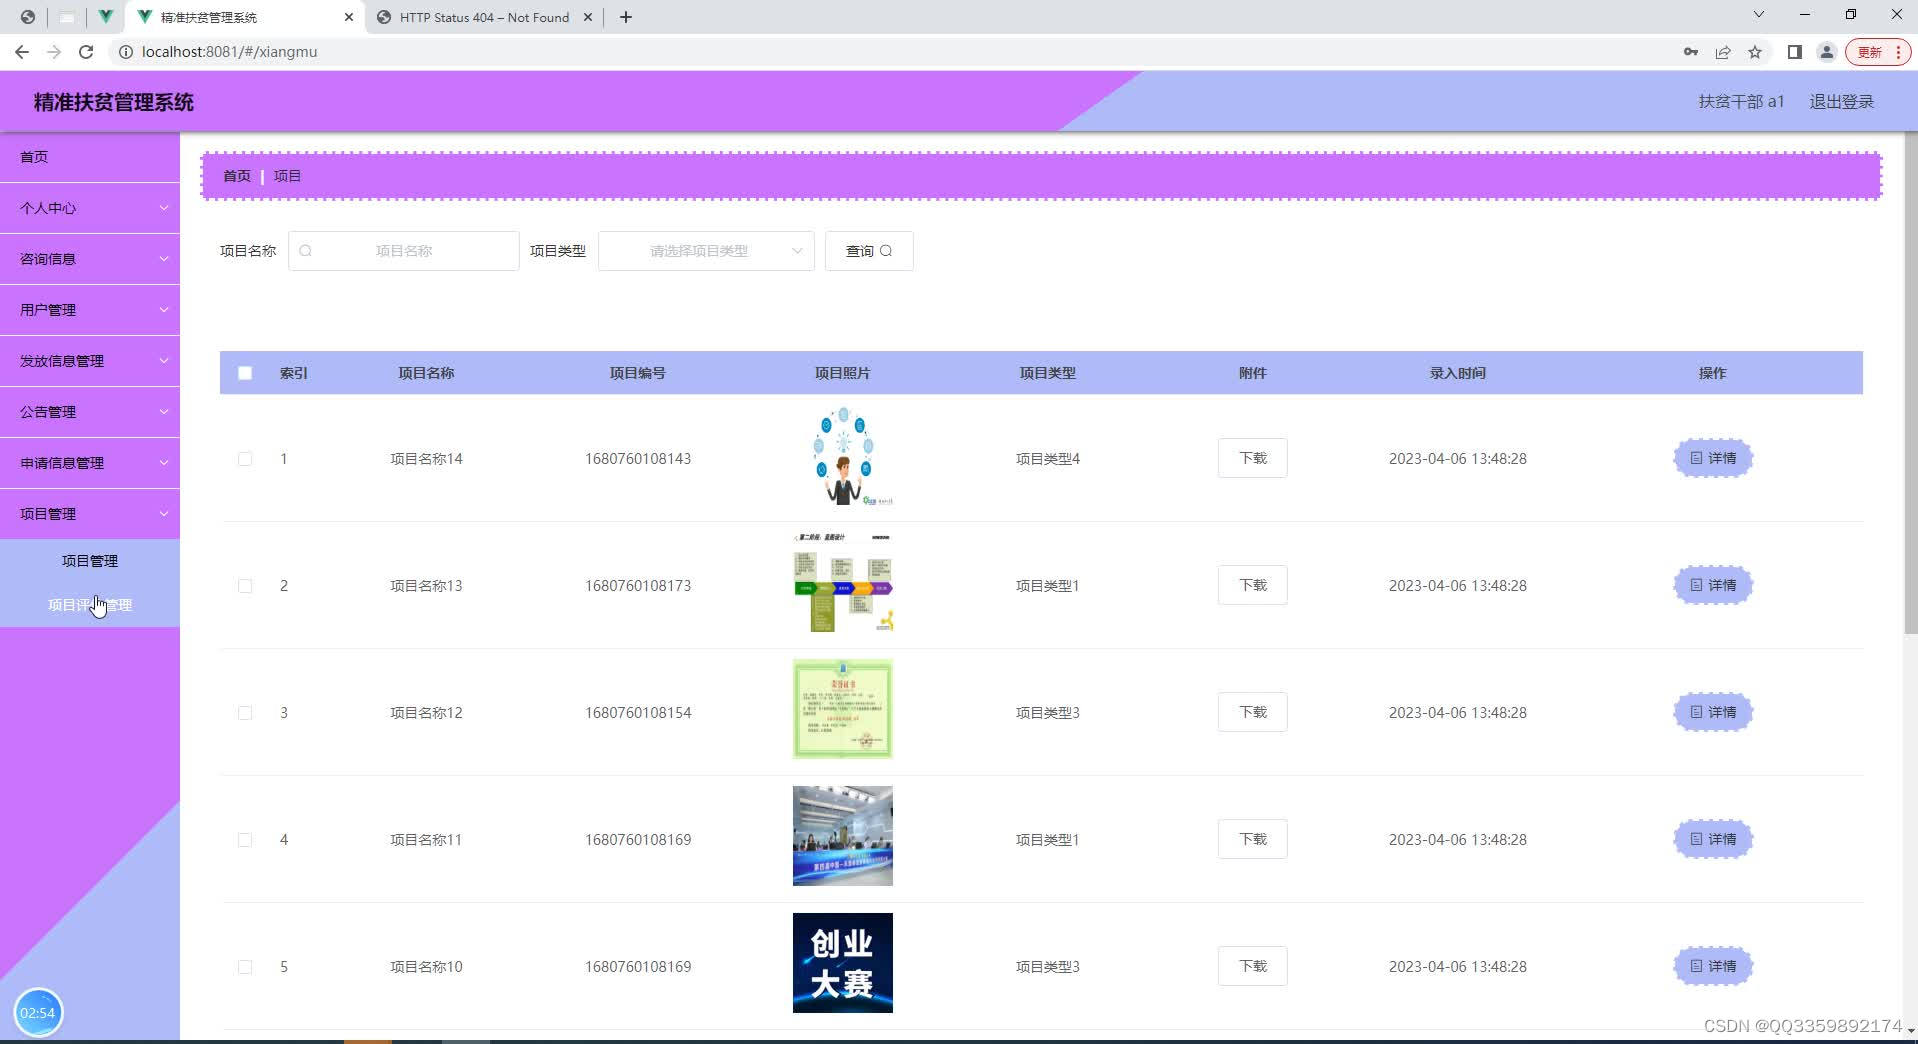1918x1044 pixels.
Task: Open a new browser tab with the plus icon
Action: point(626,17)
